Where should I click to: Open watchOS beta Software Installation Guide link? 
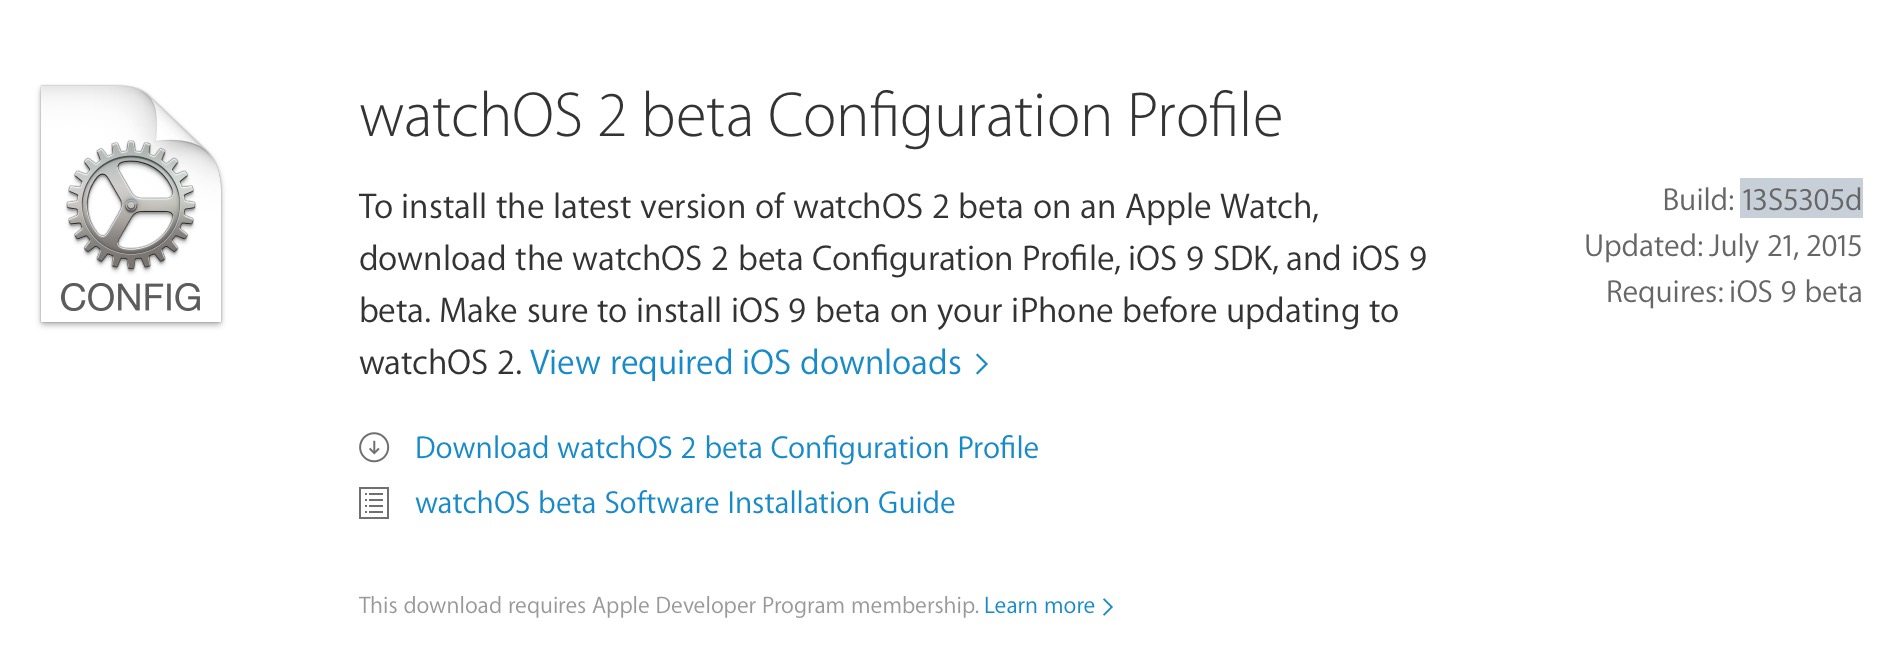click(685, 503)
